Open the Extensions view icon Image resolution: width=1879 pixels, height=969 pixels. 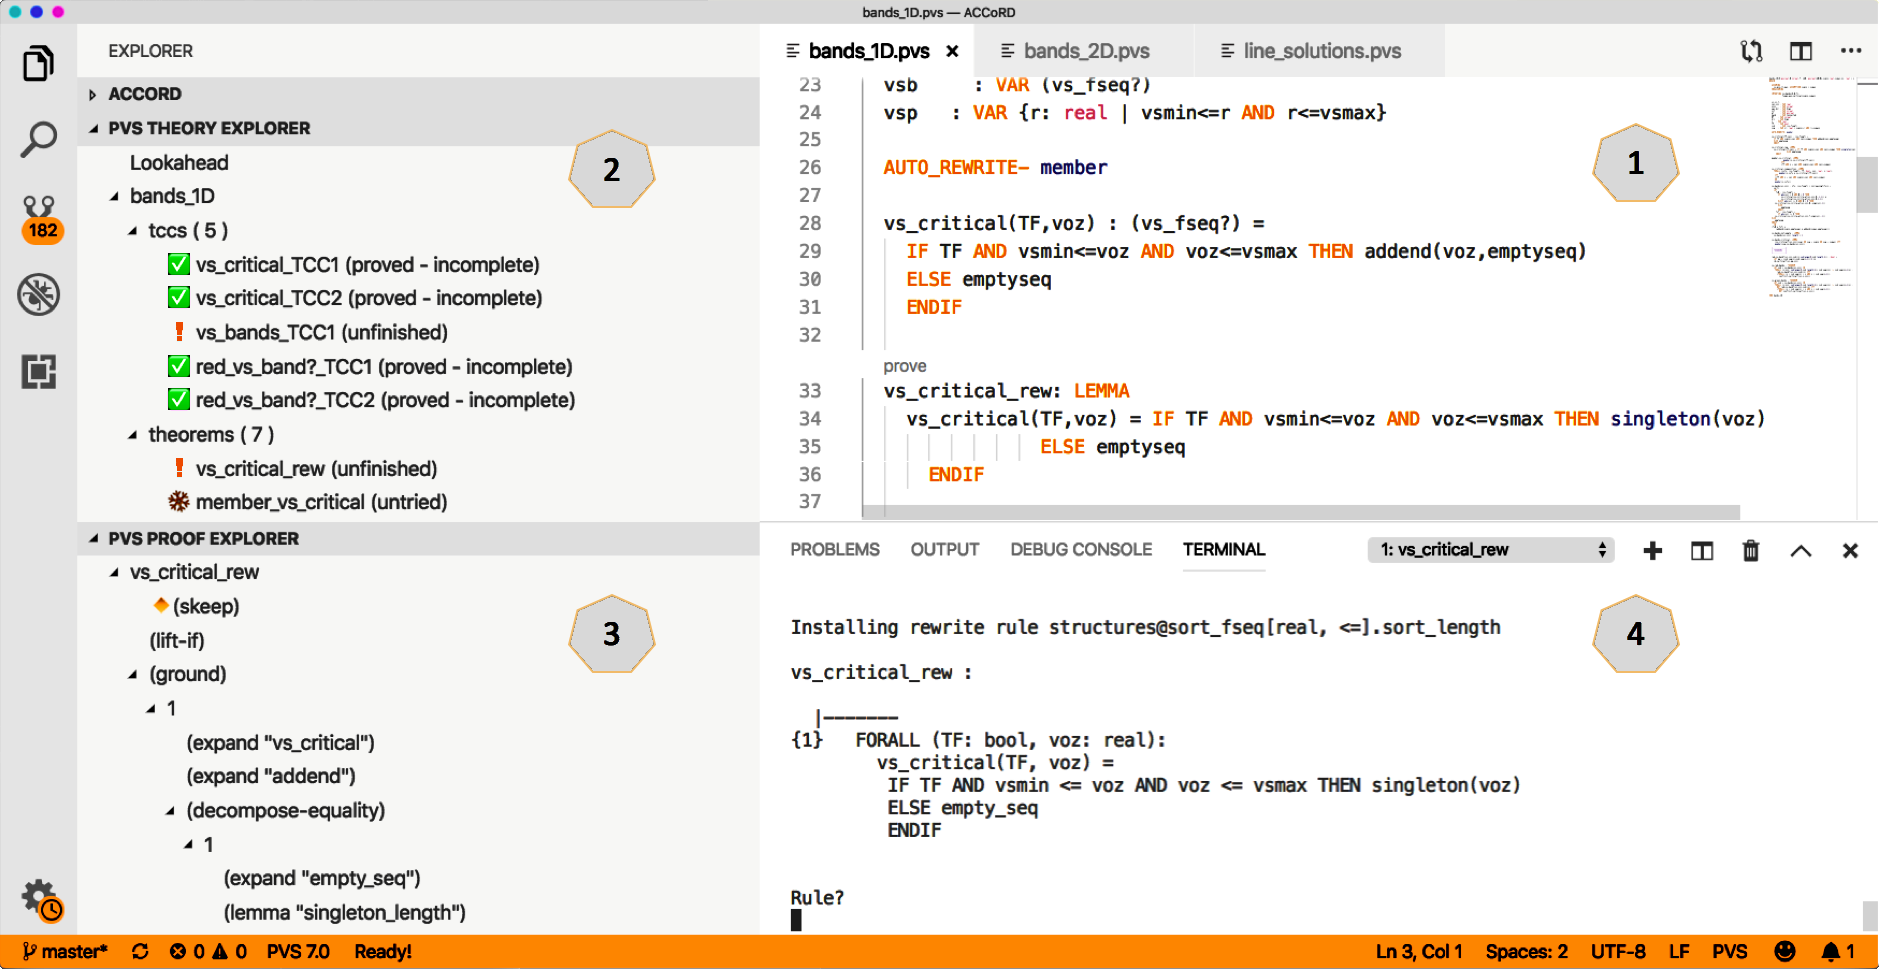coord(38,372)
